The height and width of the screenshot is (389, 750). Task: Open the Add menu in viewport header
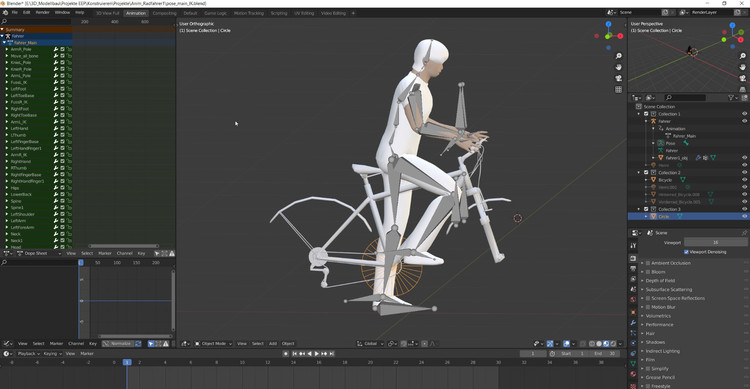point(273,344)
